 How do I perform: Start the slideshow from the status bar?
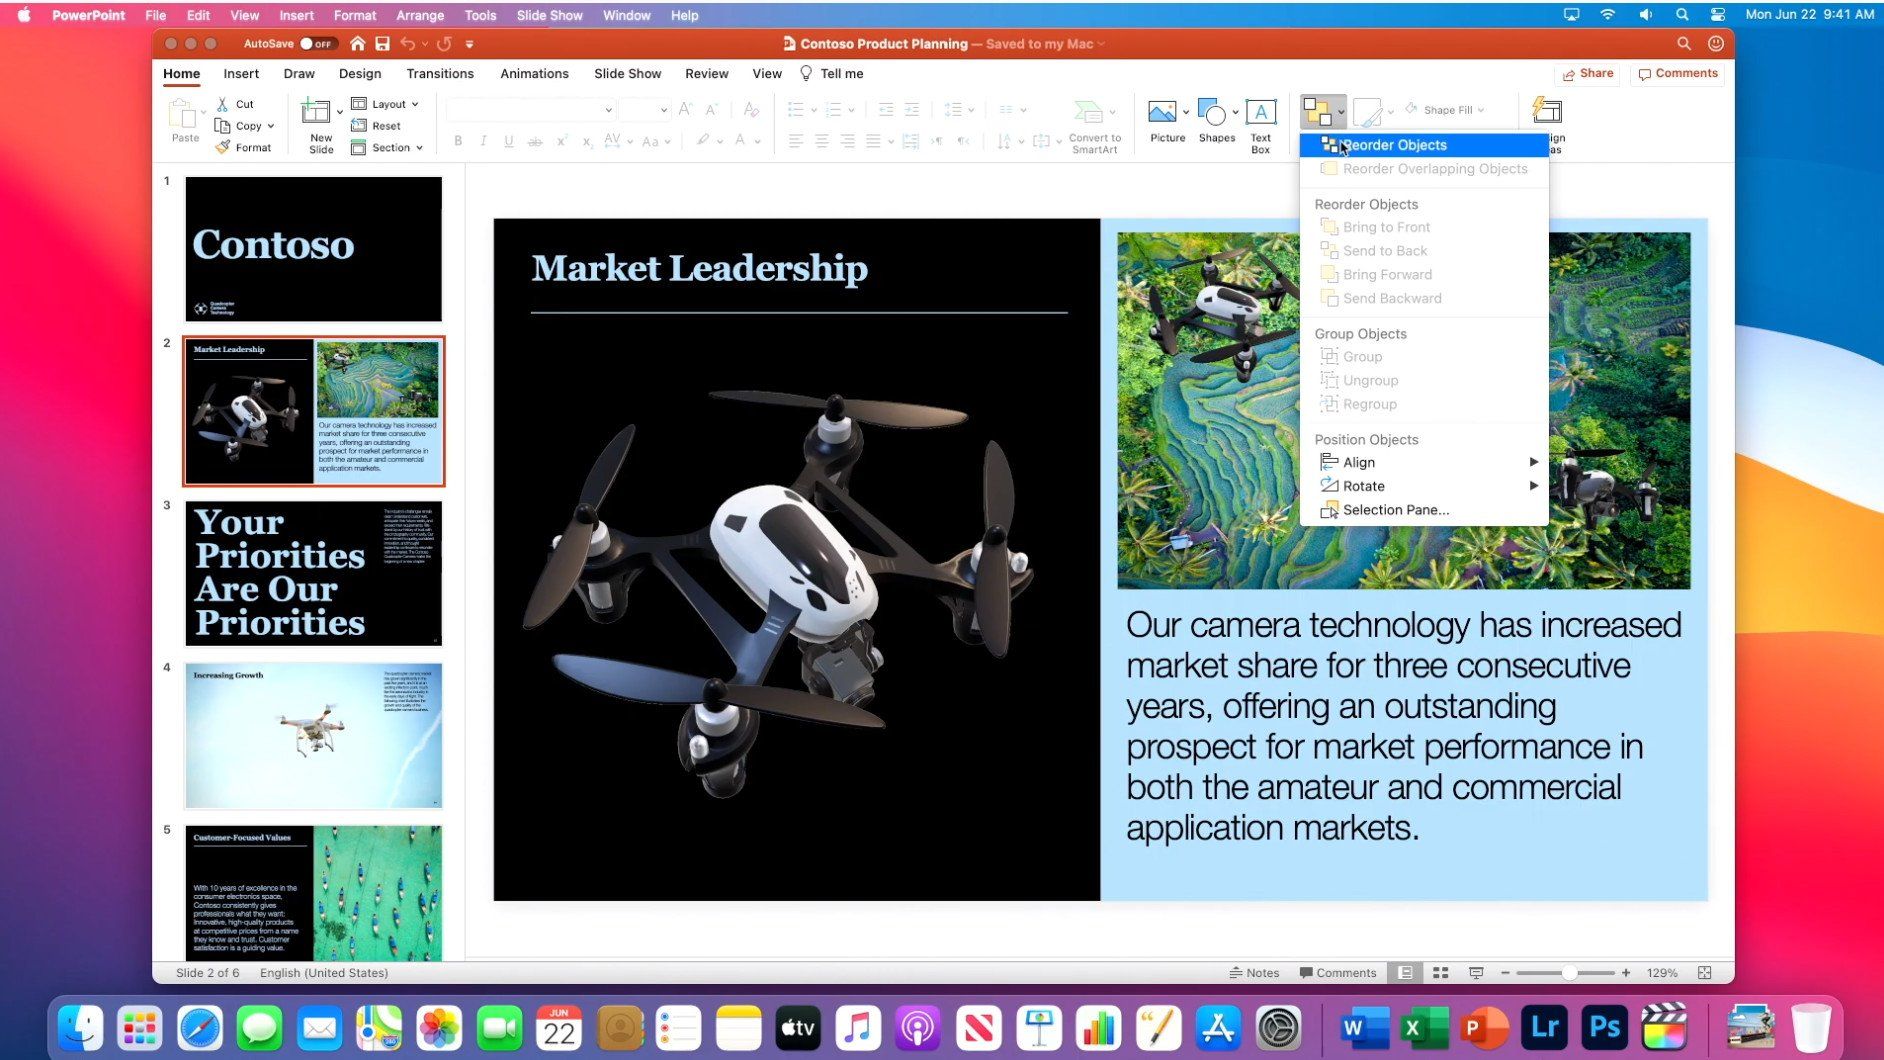(x=1476, y=972)
